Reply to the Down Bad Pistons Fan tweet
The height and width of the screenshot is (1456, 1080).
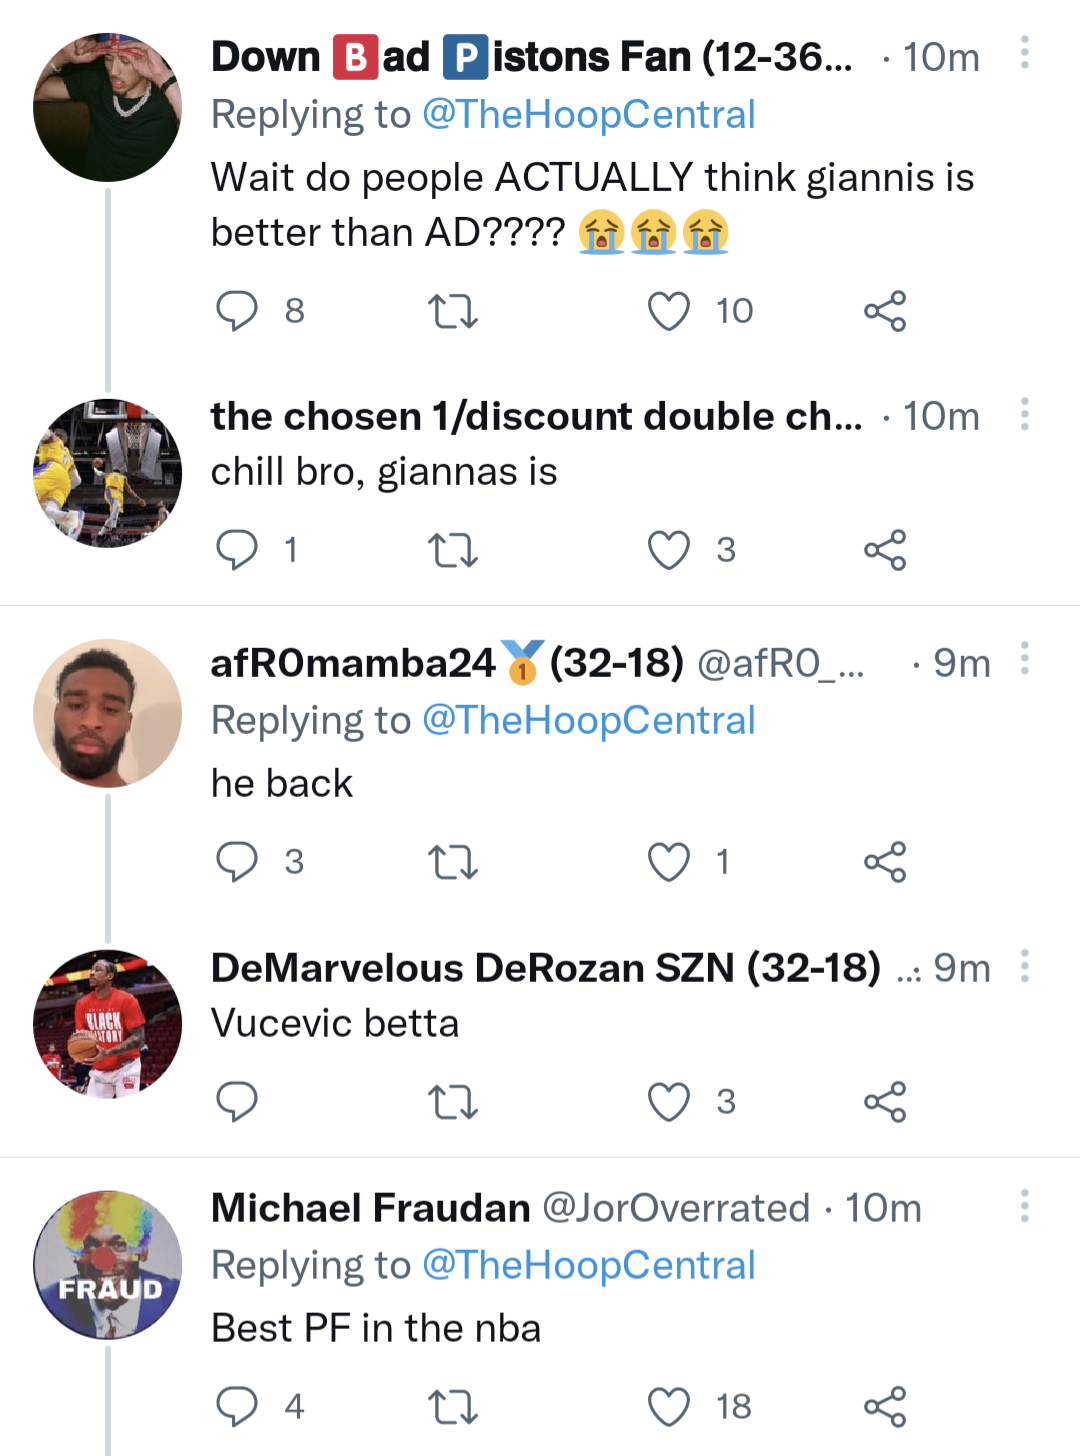click(x=237, y=311)
